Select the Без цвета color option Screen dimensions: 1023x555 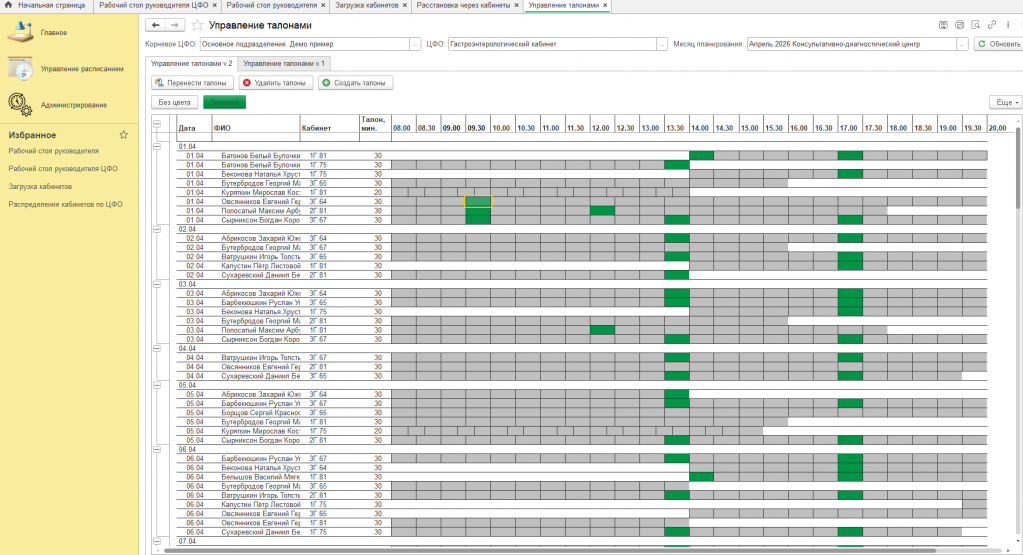174,102
